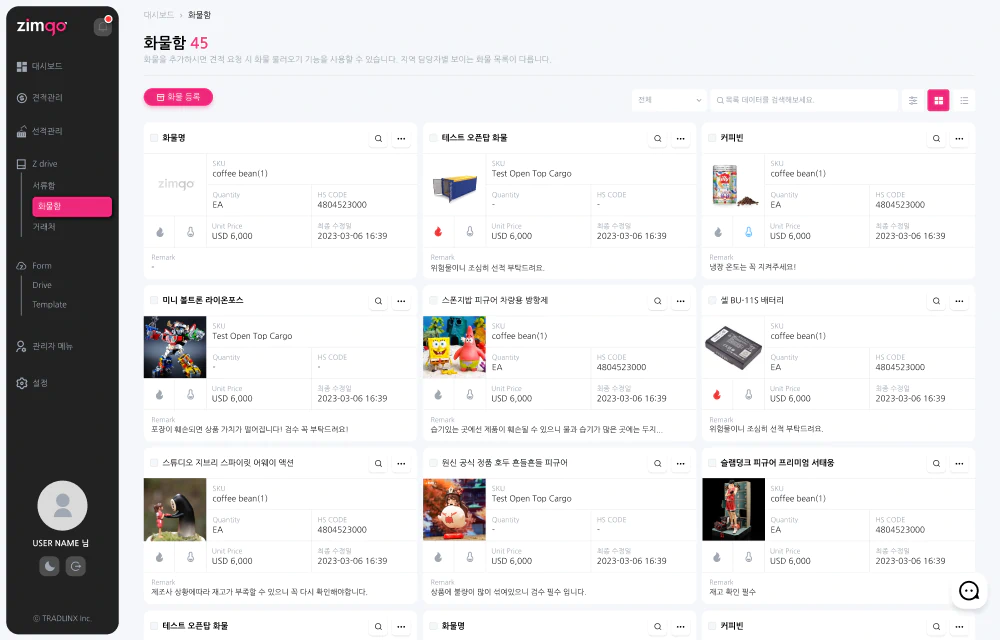Open the 선적관리 (shipment management) sidebar icon
Image resolution: width=1000 pixels, height=640 pixels.
point(22,130)
